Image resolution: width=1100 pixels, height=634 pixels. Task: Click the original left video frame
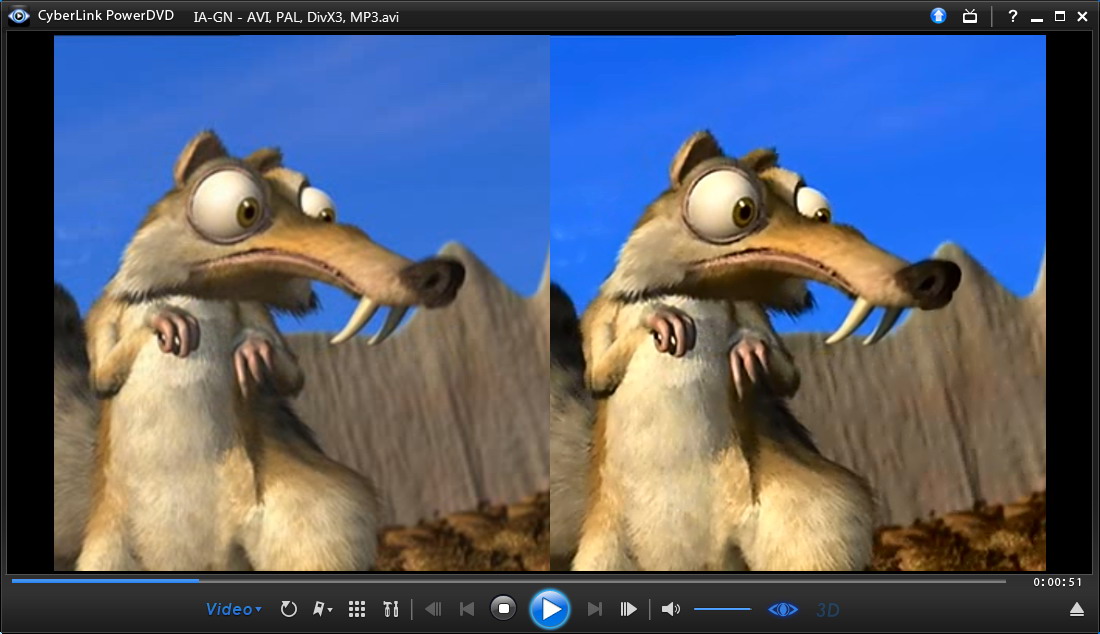point(302,303)
